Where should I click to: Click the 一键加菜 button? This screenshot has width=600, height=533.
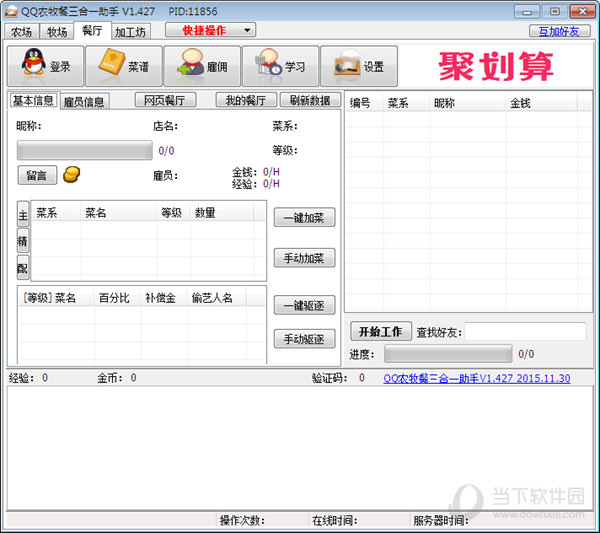(x=304, y=218)
